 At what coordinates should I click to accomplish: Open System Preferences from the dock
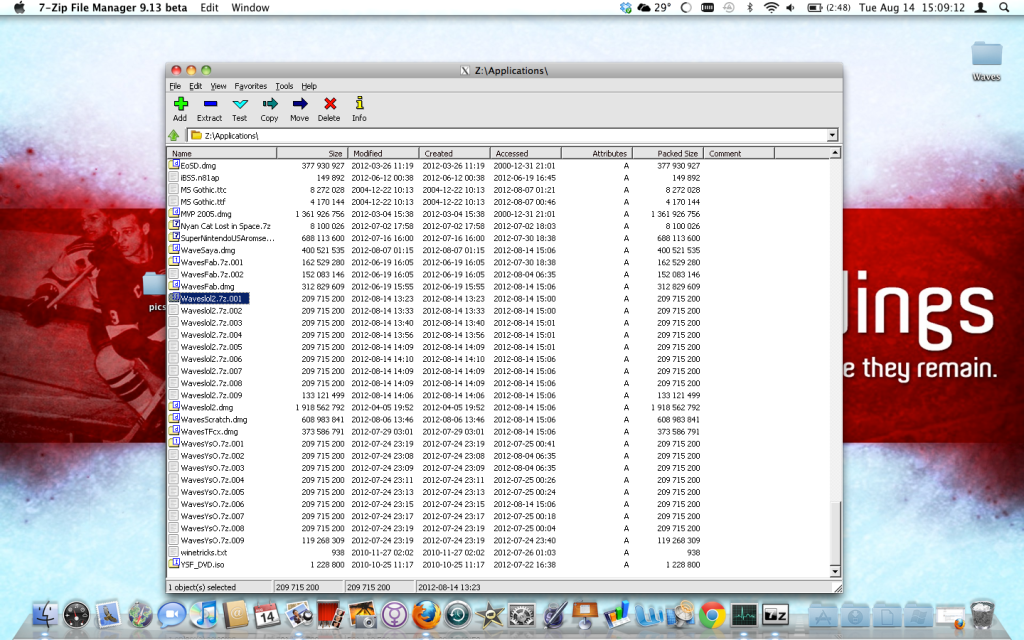(520, 615)
